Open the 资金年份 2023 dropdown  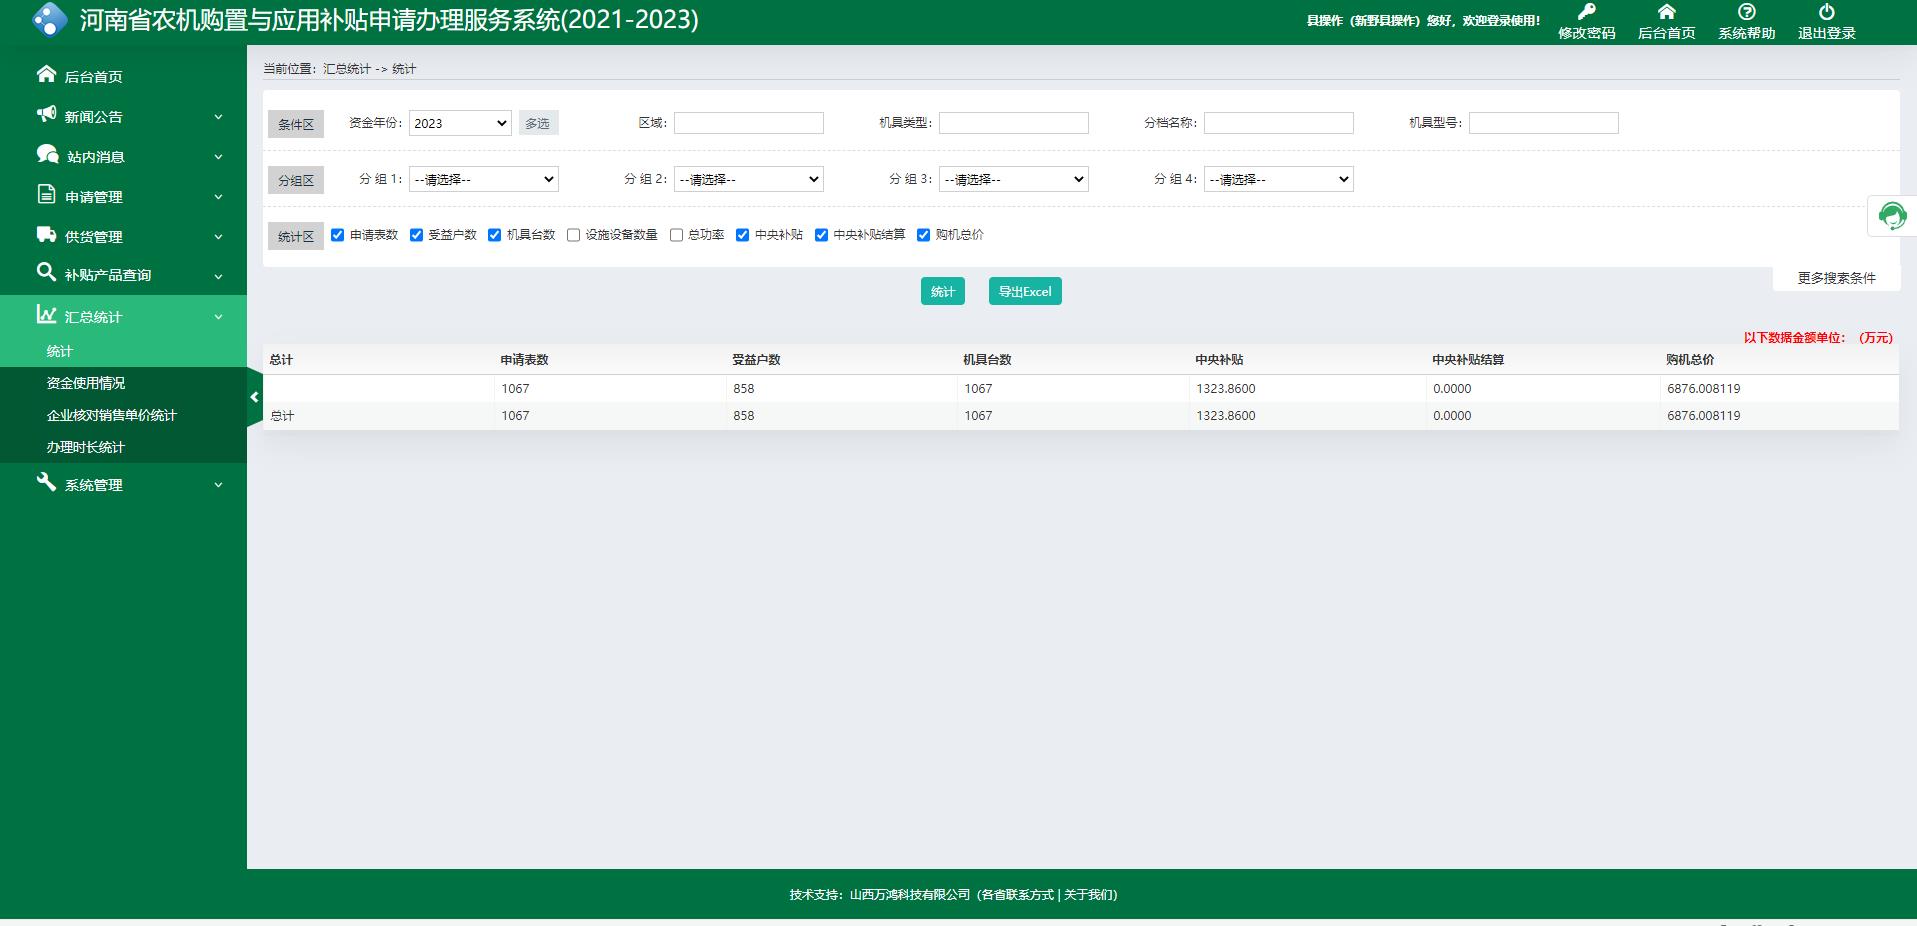pos(460,123)
